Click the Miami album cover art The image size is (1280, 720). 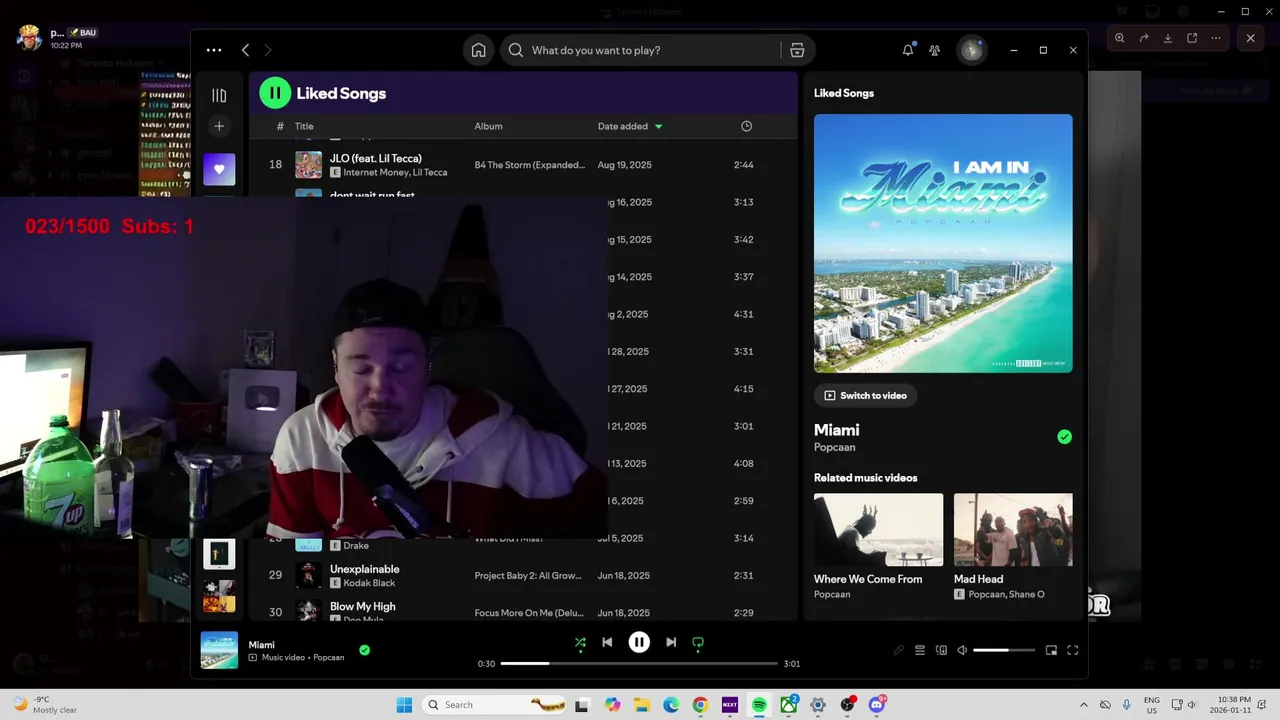[x=943, y=243]
